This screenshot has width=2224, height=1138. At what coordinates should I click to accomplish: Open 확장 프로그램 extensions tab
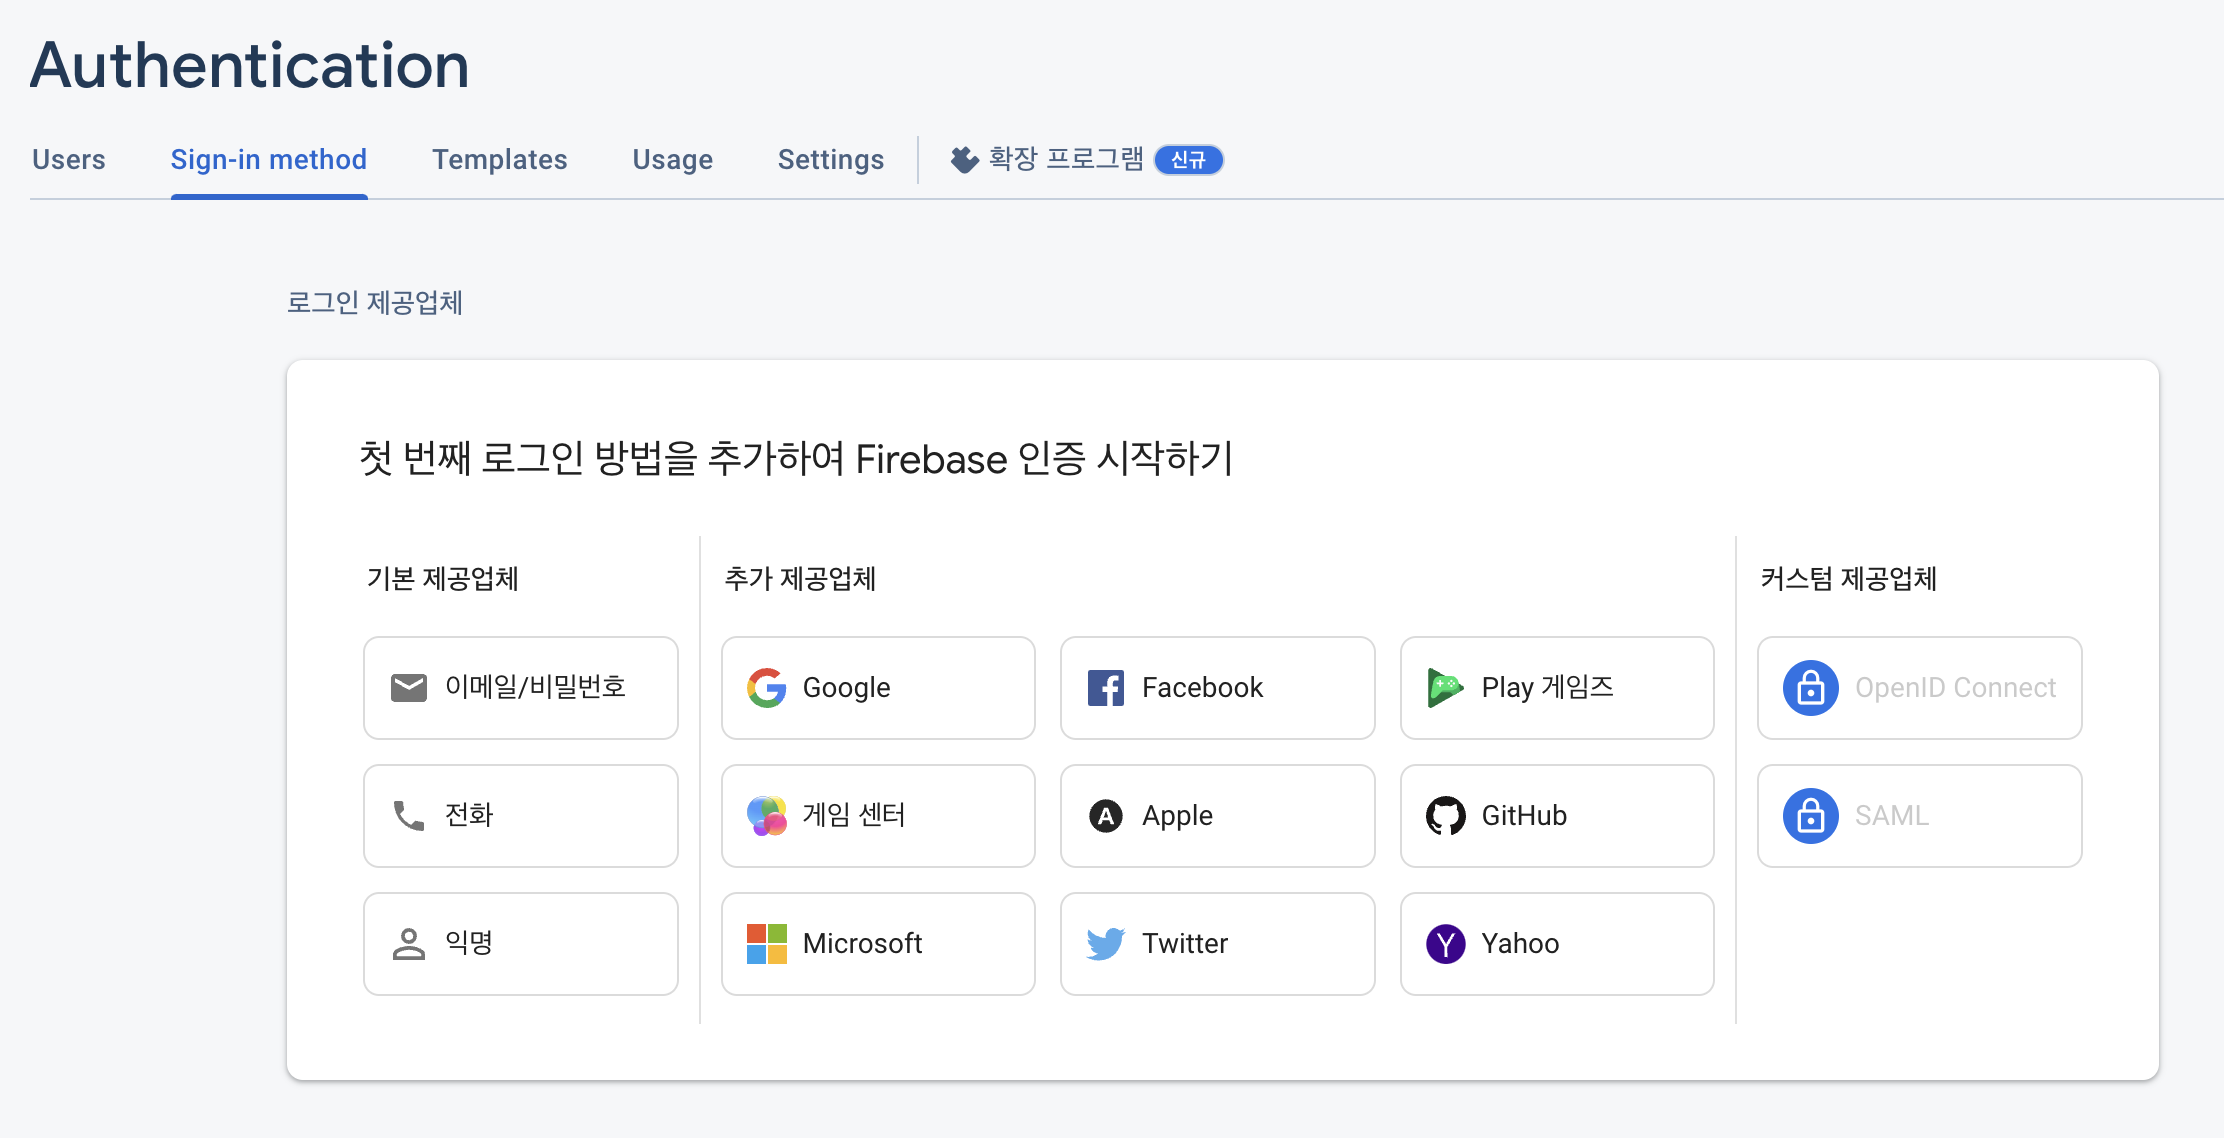pyautogui.click(x=1064, y=160)
